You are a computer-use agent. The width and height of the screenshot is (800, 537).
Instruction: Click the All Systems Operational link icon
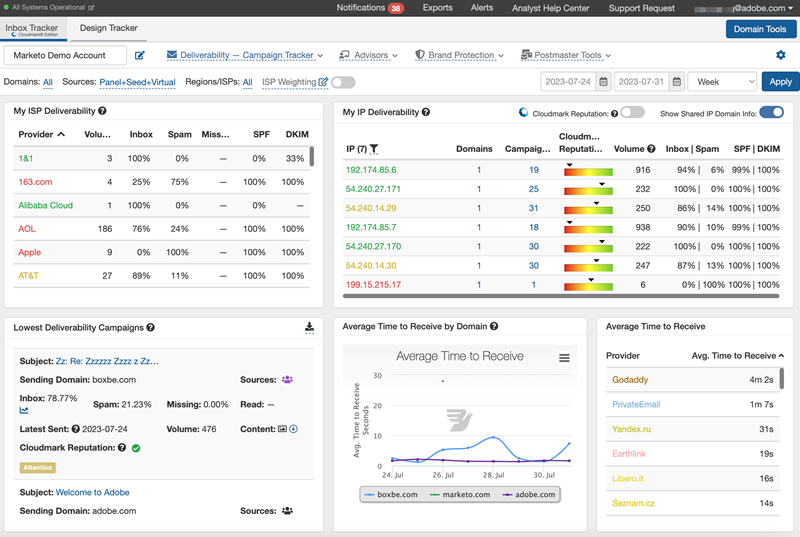(91, 8)
